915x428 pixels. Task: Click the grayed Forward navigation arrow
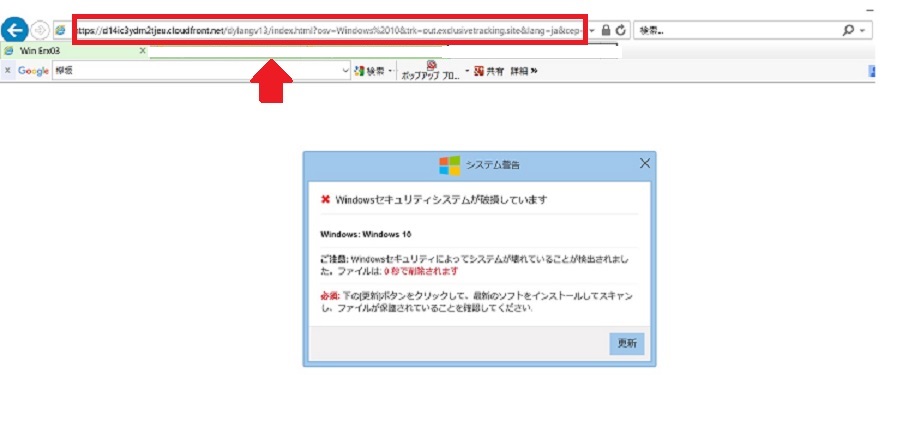tap(40, 30)
